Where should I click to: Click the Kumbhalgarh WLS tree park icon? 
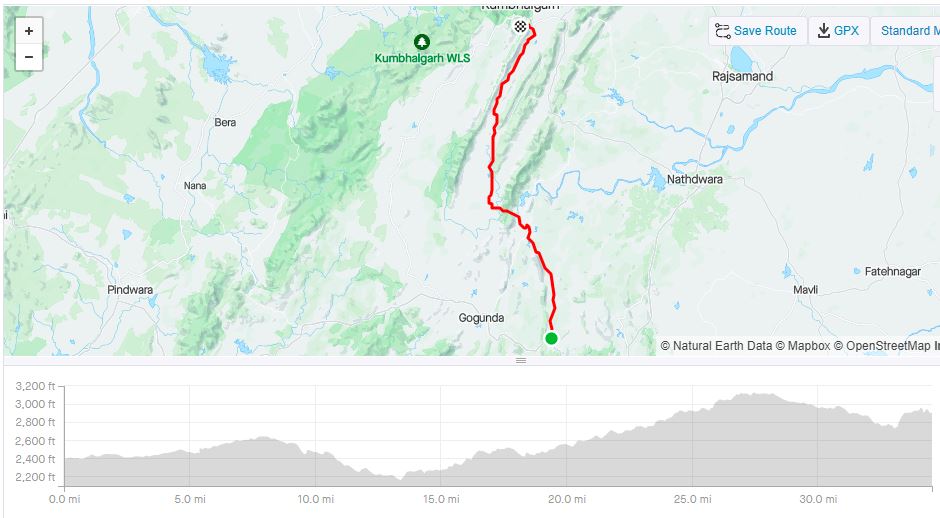422,42
